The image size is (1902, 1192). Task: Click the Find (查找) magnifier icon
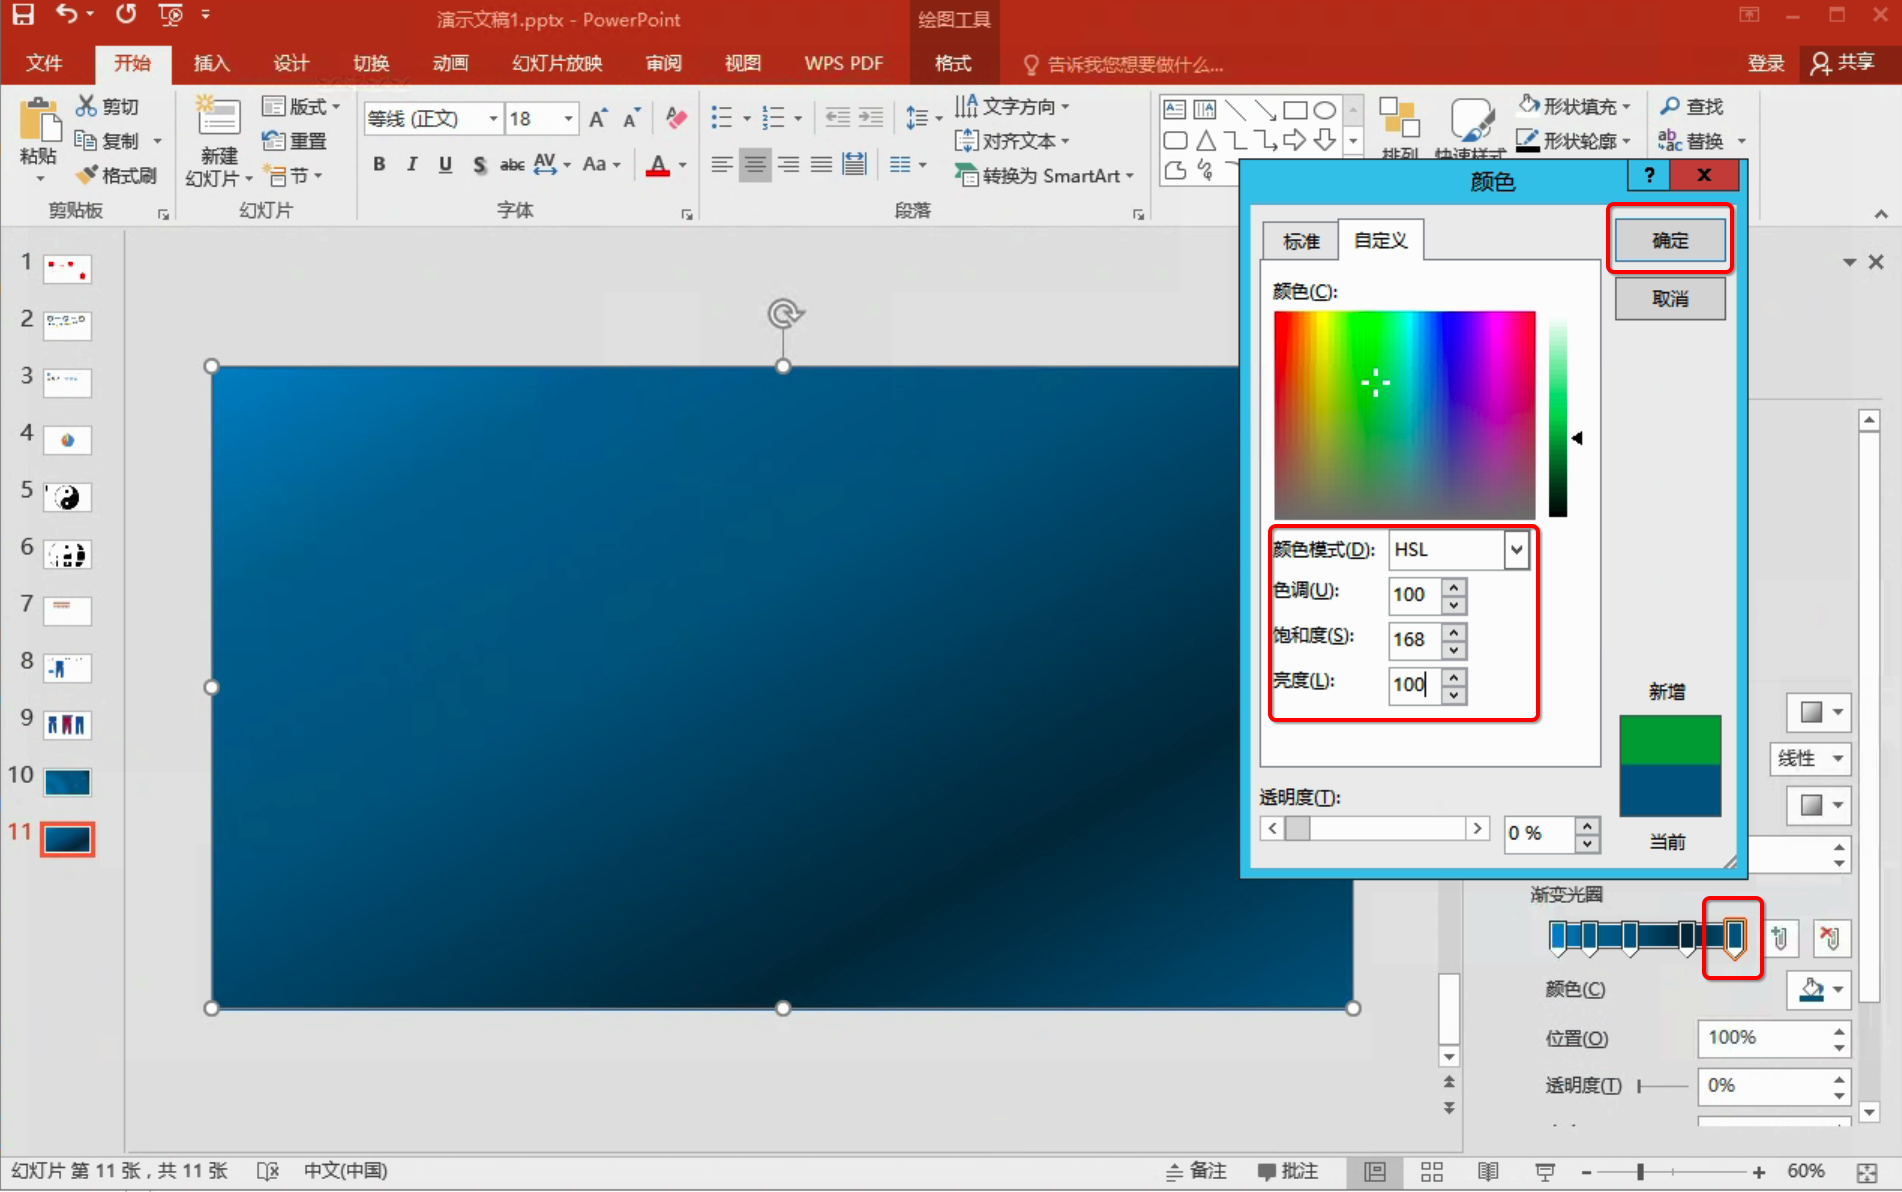pyautogui.click(x=1670, y=105)
